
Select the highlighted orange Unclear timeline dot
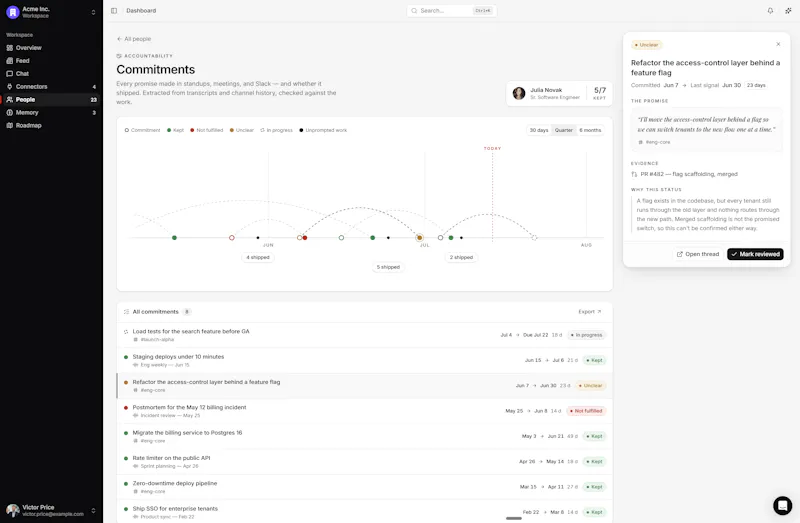(x=419, y=238)
